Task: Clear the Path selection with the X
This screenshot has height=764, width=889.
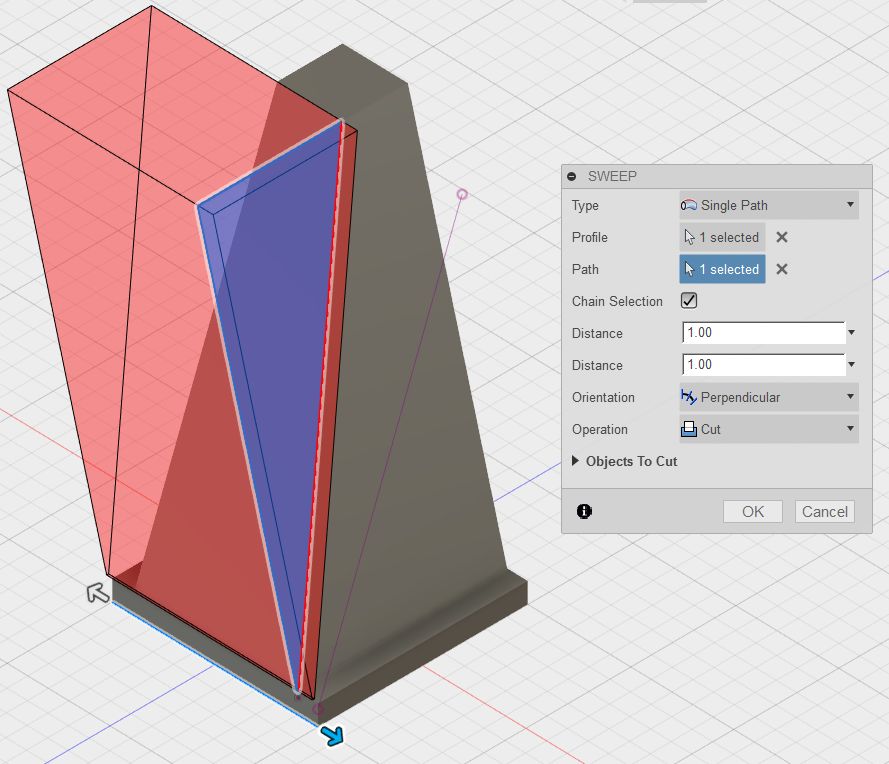Action: pos(781,269)
